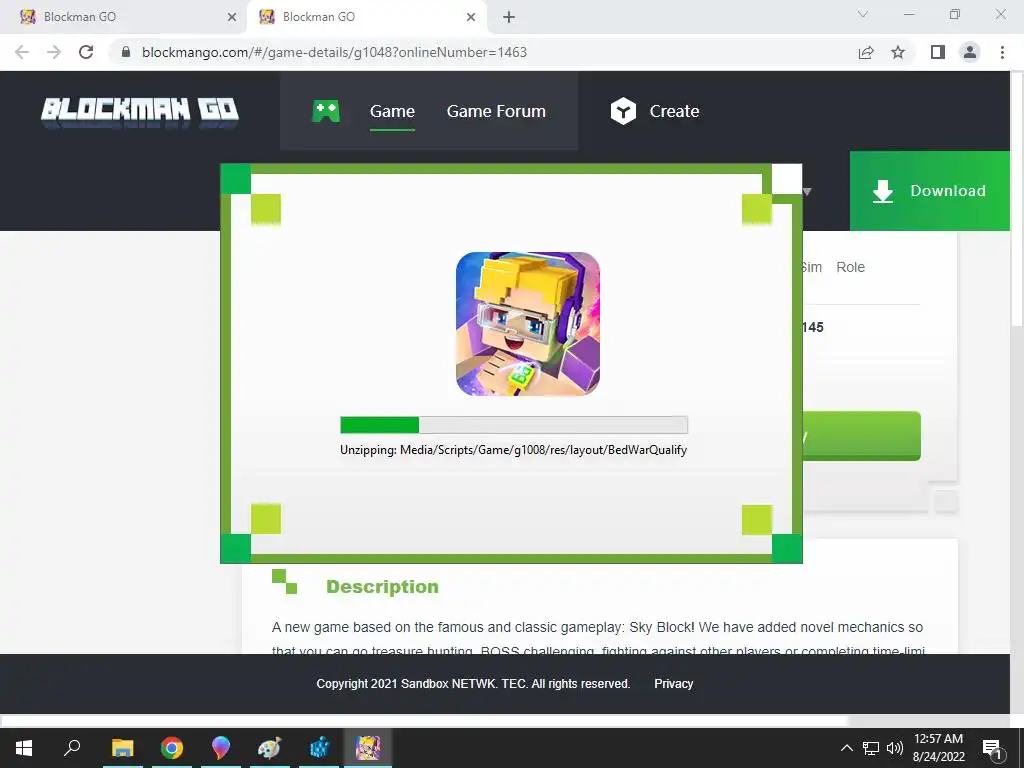Click the description paragraph text
The image size is (1024, 768).
pyautogui.click(x=598, y=638)
